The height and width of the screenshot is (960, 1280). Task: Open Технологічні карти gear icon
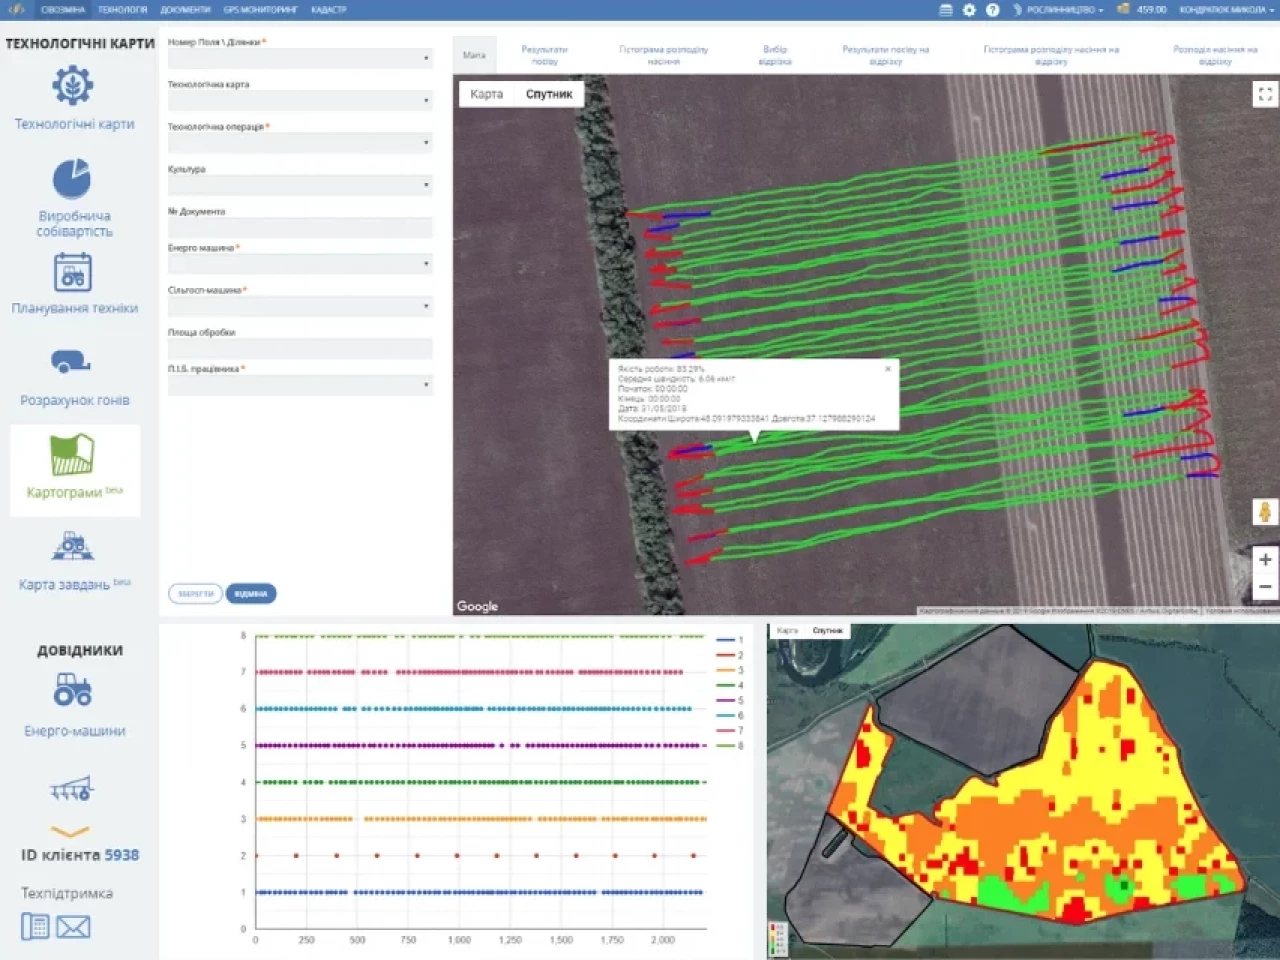point(73,87)
